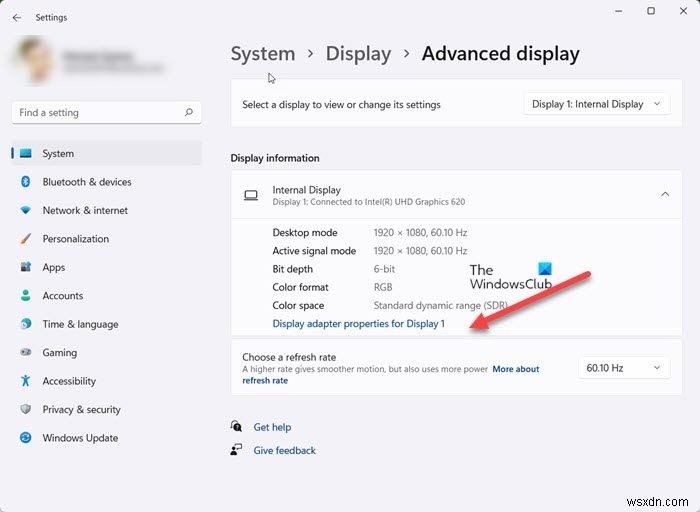This screenshot has width=700, height=512.
Task: Click the Personalization paintbrush icon
Action: [x=25, y=239]
